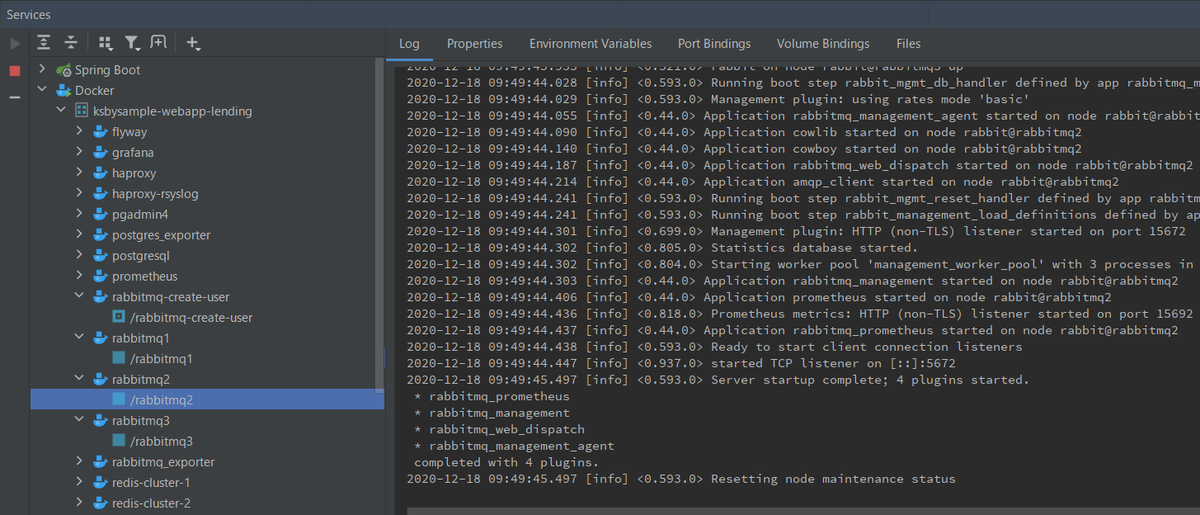
Task: Collapse ksbysample-webapp-lending compose node
Action: [x=61, y=111]
